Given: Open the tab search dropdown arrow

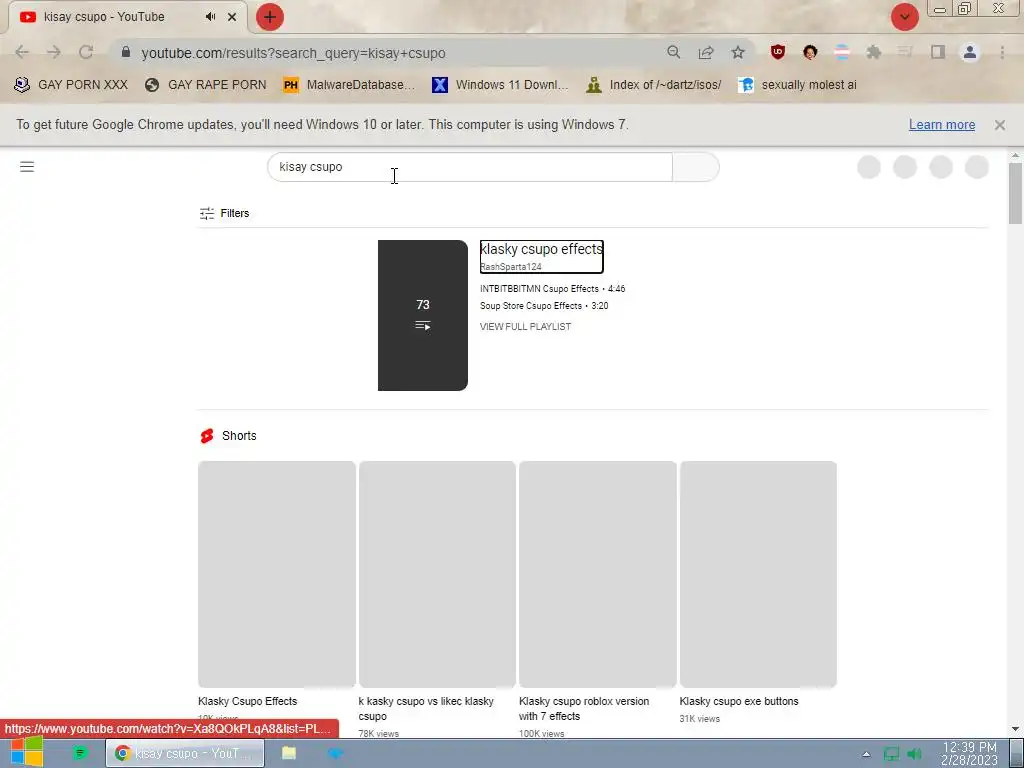Looking at the screenshot, I should pyautogui.click(x=904, y=17).
